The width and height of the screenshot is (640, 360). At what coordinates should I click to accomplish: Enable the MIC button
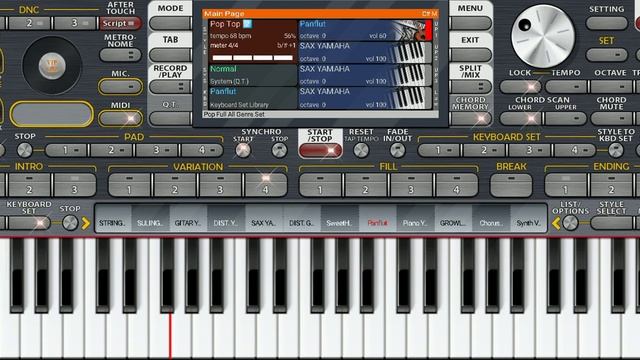tap(120, 87)
